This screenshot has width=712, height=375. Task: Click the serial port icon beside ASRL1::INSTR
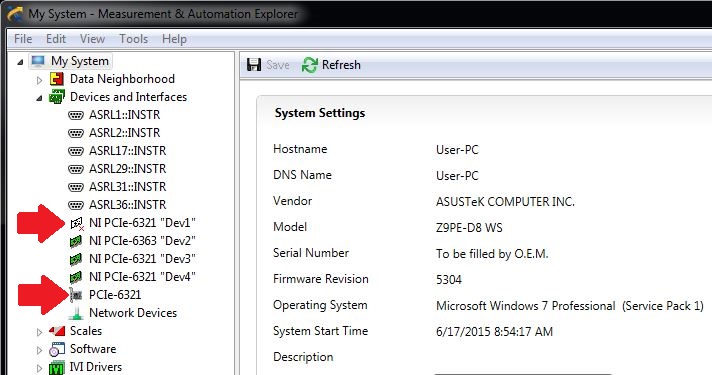[75, 115]
